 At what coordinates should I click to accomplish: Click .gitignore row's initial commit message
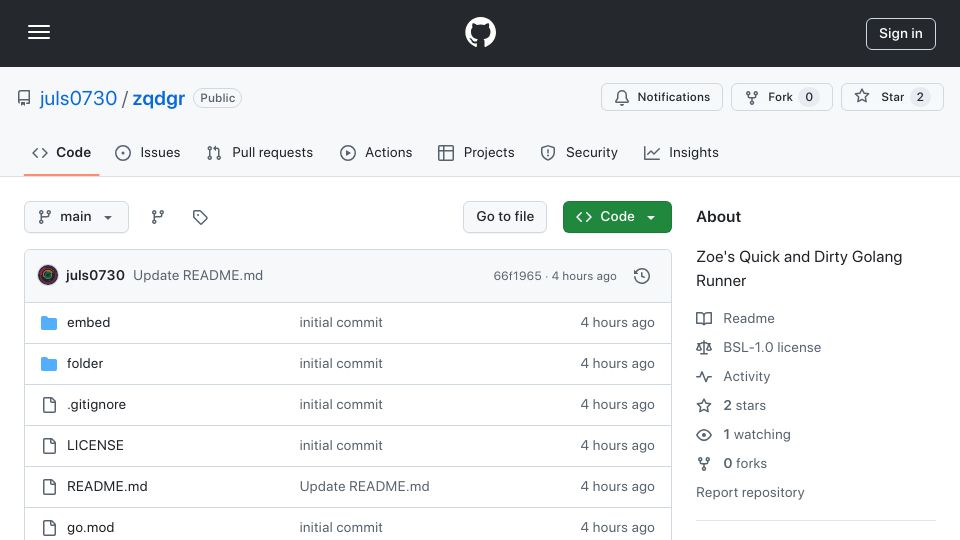341,405
